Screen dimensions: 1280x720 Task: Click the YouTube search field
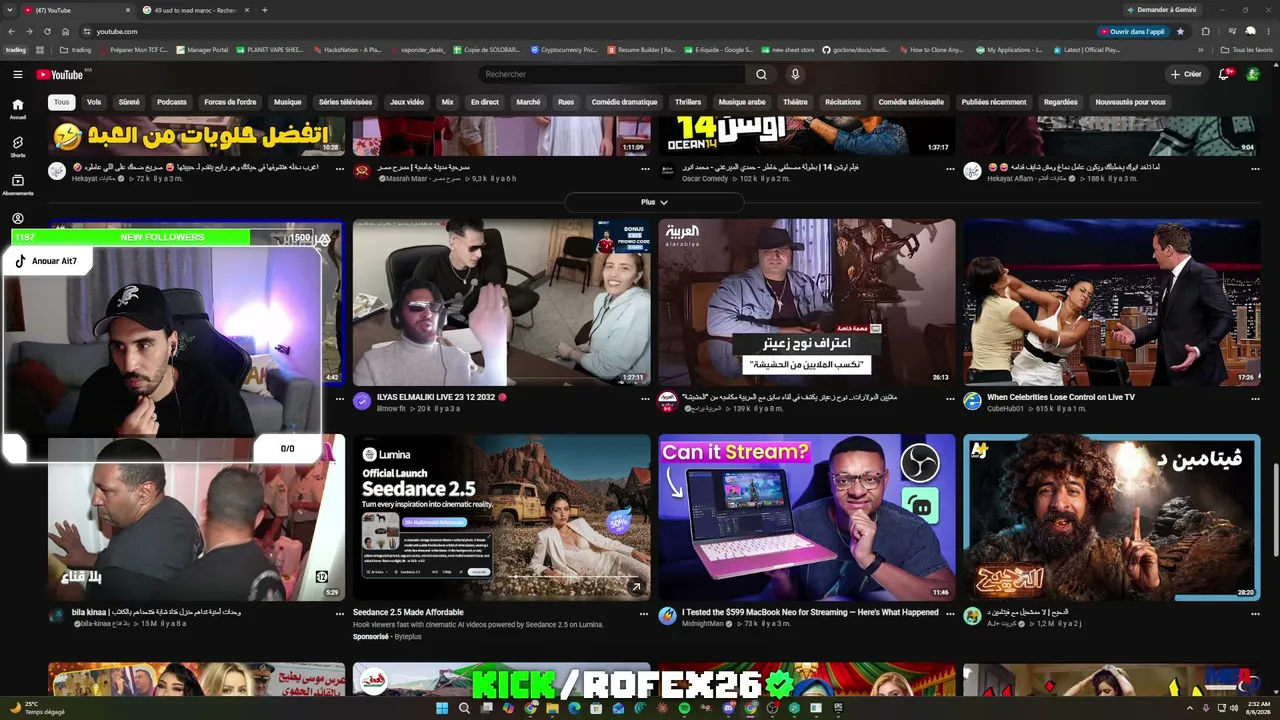coord(612,74)
